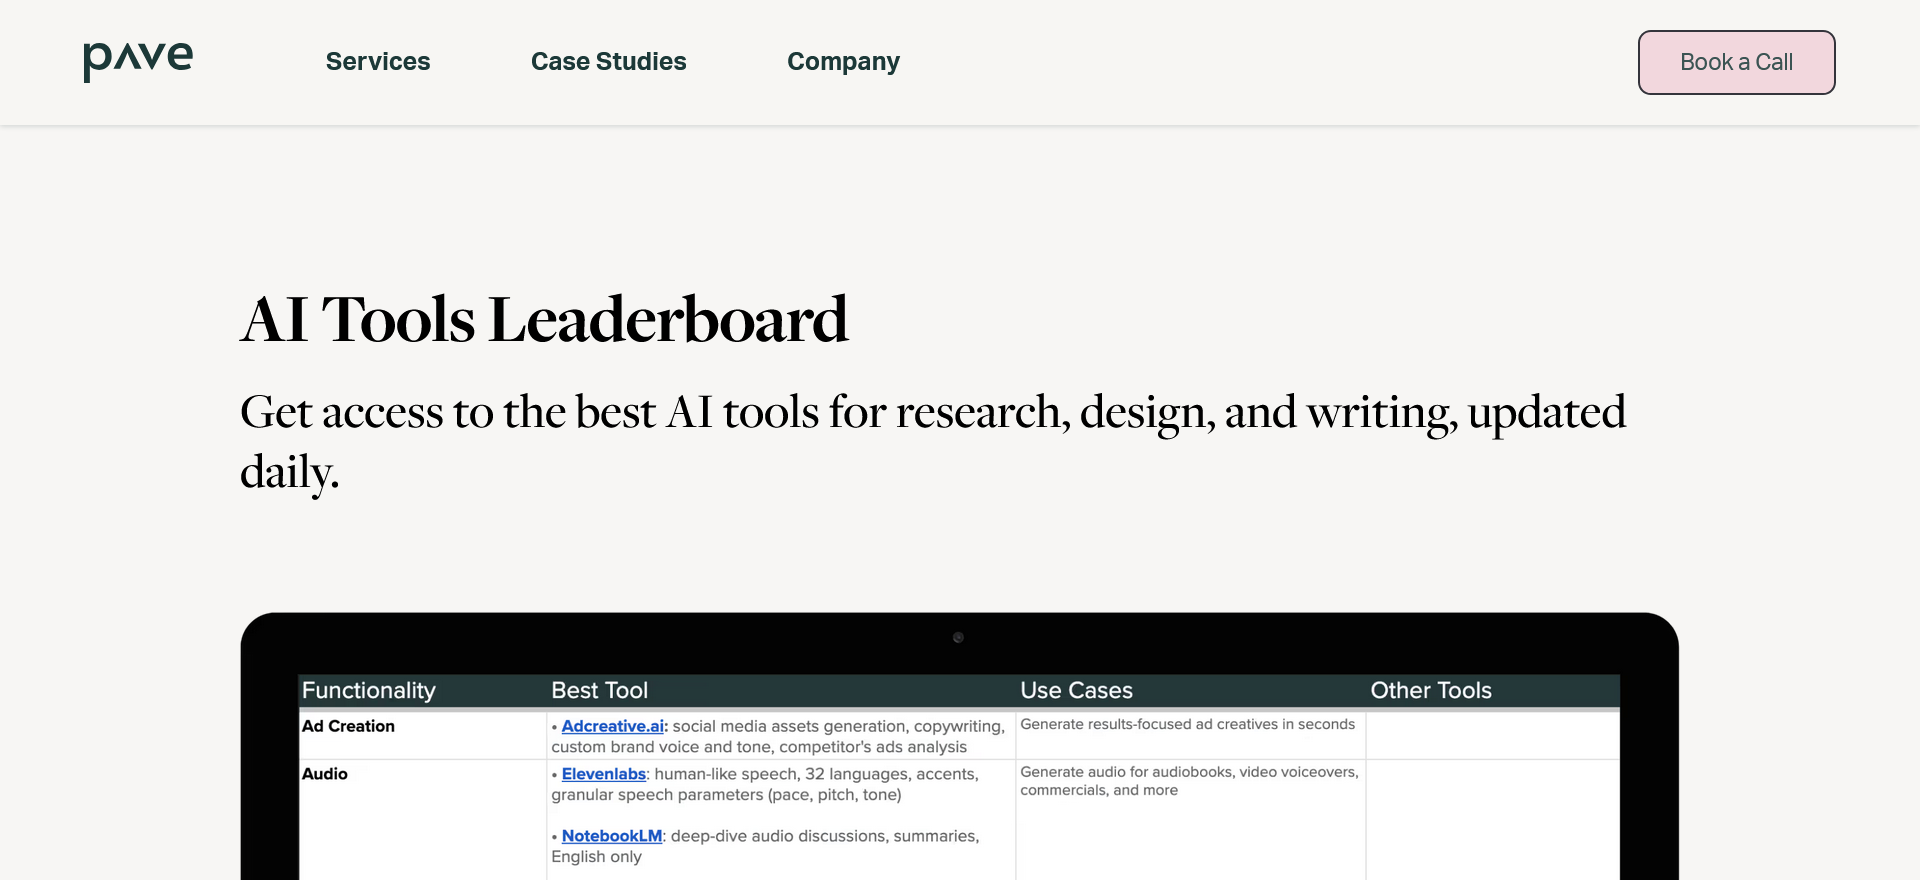This screenshot has width=1920, height=880.
Task: Select the Other Tools column header
Action: click(x=1430, y=690)
